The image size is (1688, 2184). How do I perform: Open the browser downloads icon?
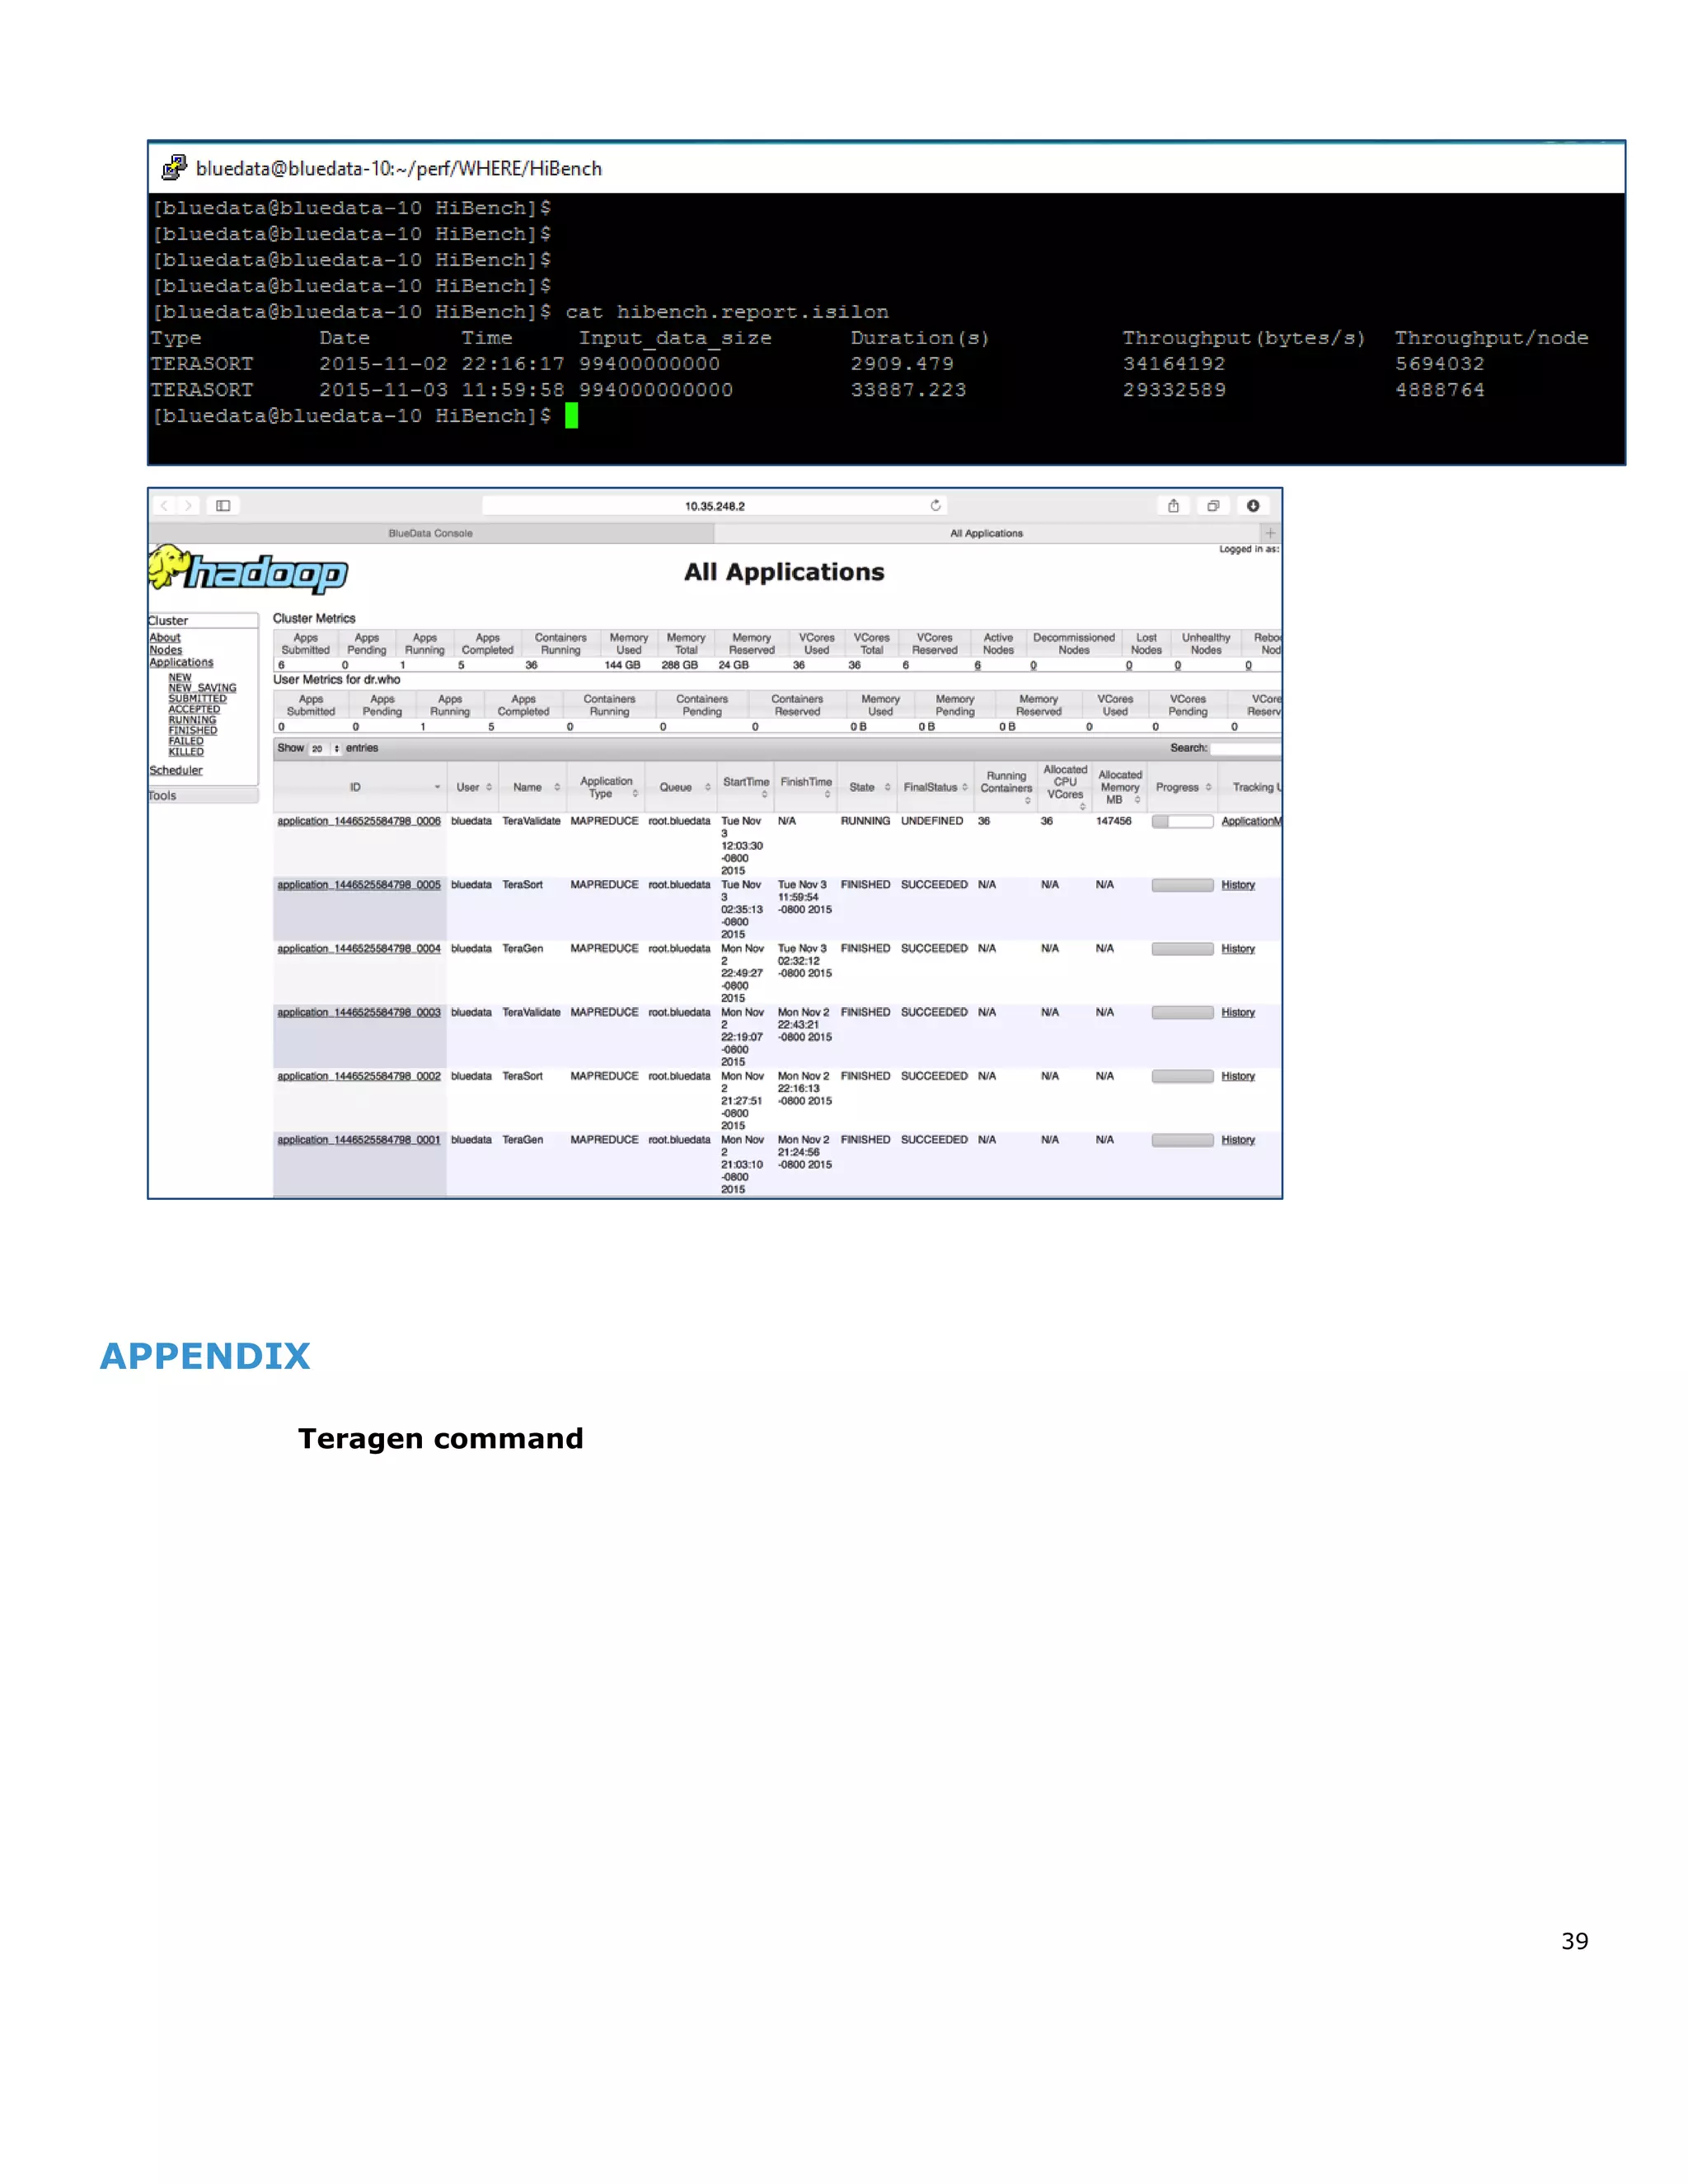pyautogui.click(x=1253, y=506)
